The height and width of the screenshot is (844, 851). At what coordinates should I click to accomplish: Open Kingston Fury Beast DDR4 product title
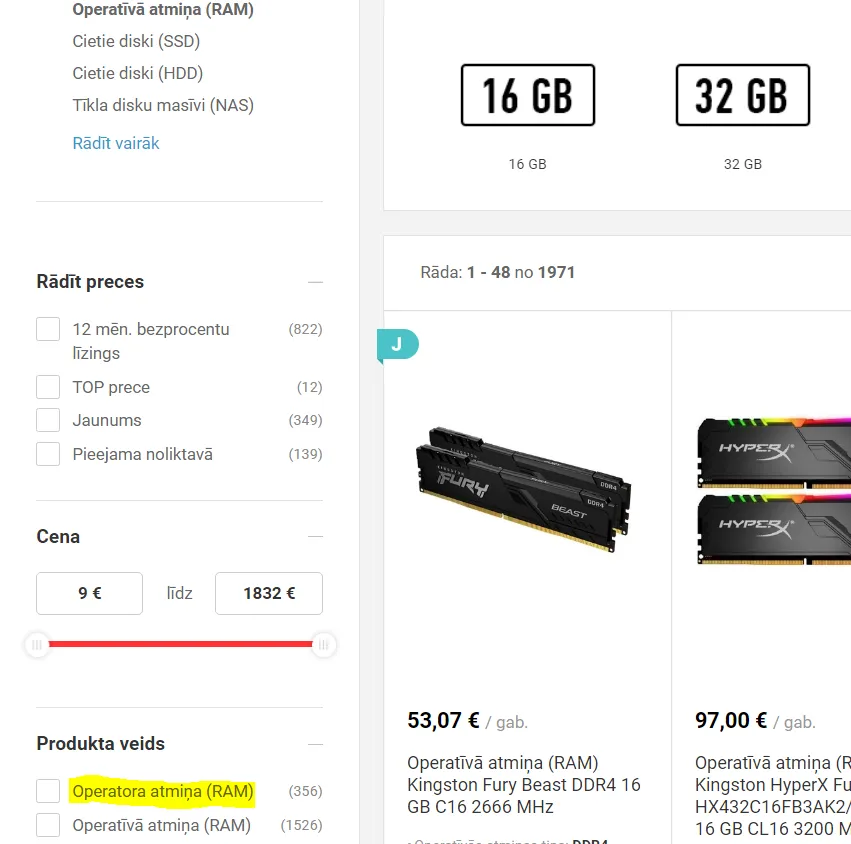coord(524,785)
